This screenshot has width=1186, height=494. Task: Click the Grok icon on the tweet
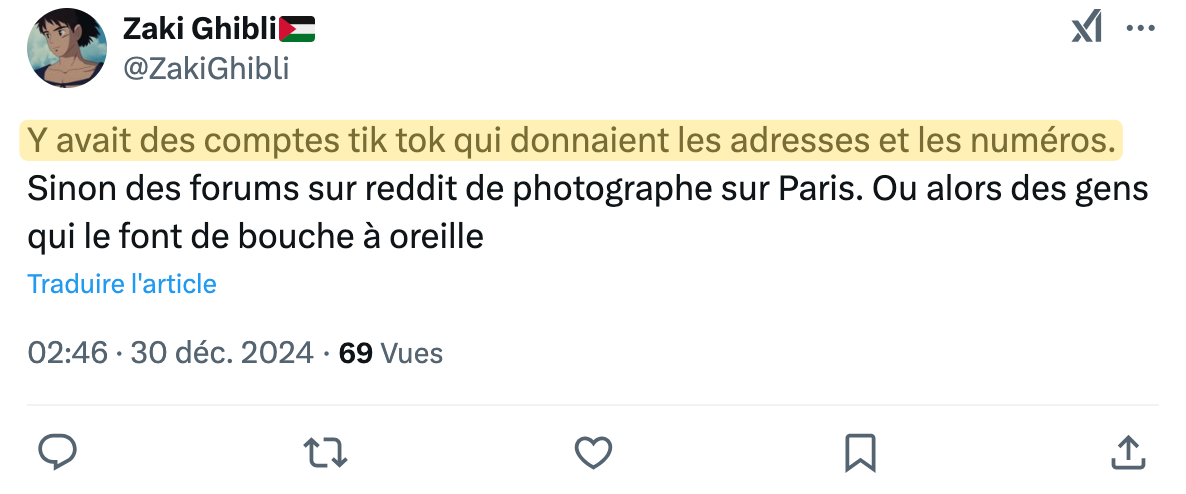pos(1087,28)
